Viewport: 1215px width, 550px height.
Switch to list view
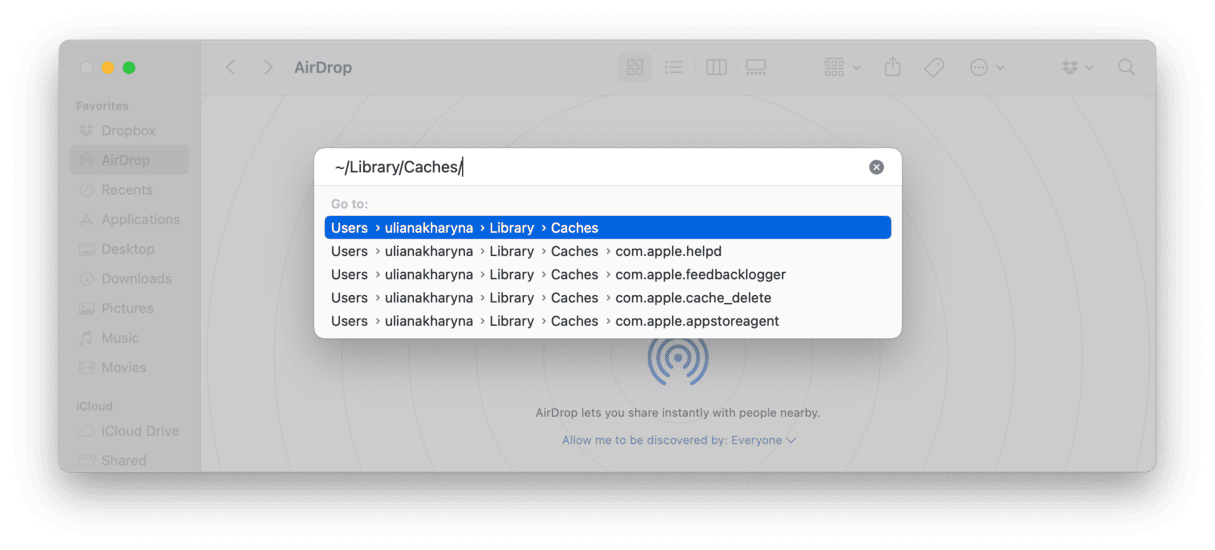click(x=675, y=67)
